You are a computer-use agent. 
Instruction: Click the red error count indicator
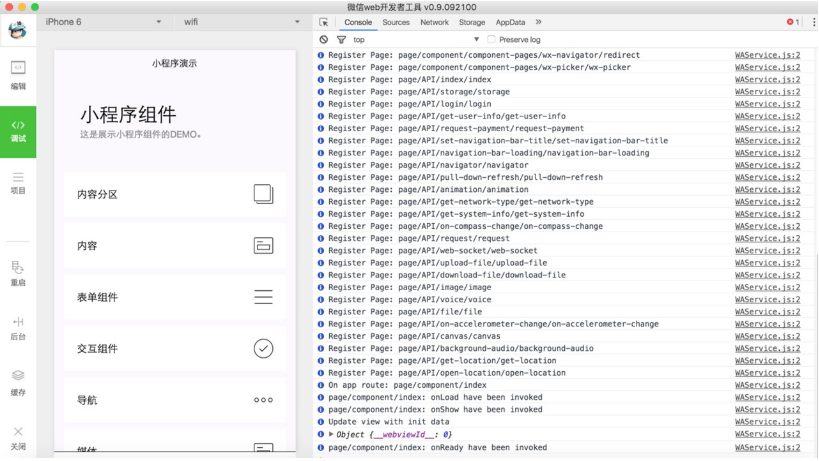(x=793, y=22)
